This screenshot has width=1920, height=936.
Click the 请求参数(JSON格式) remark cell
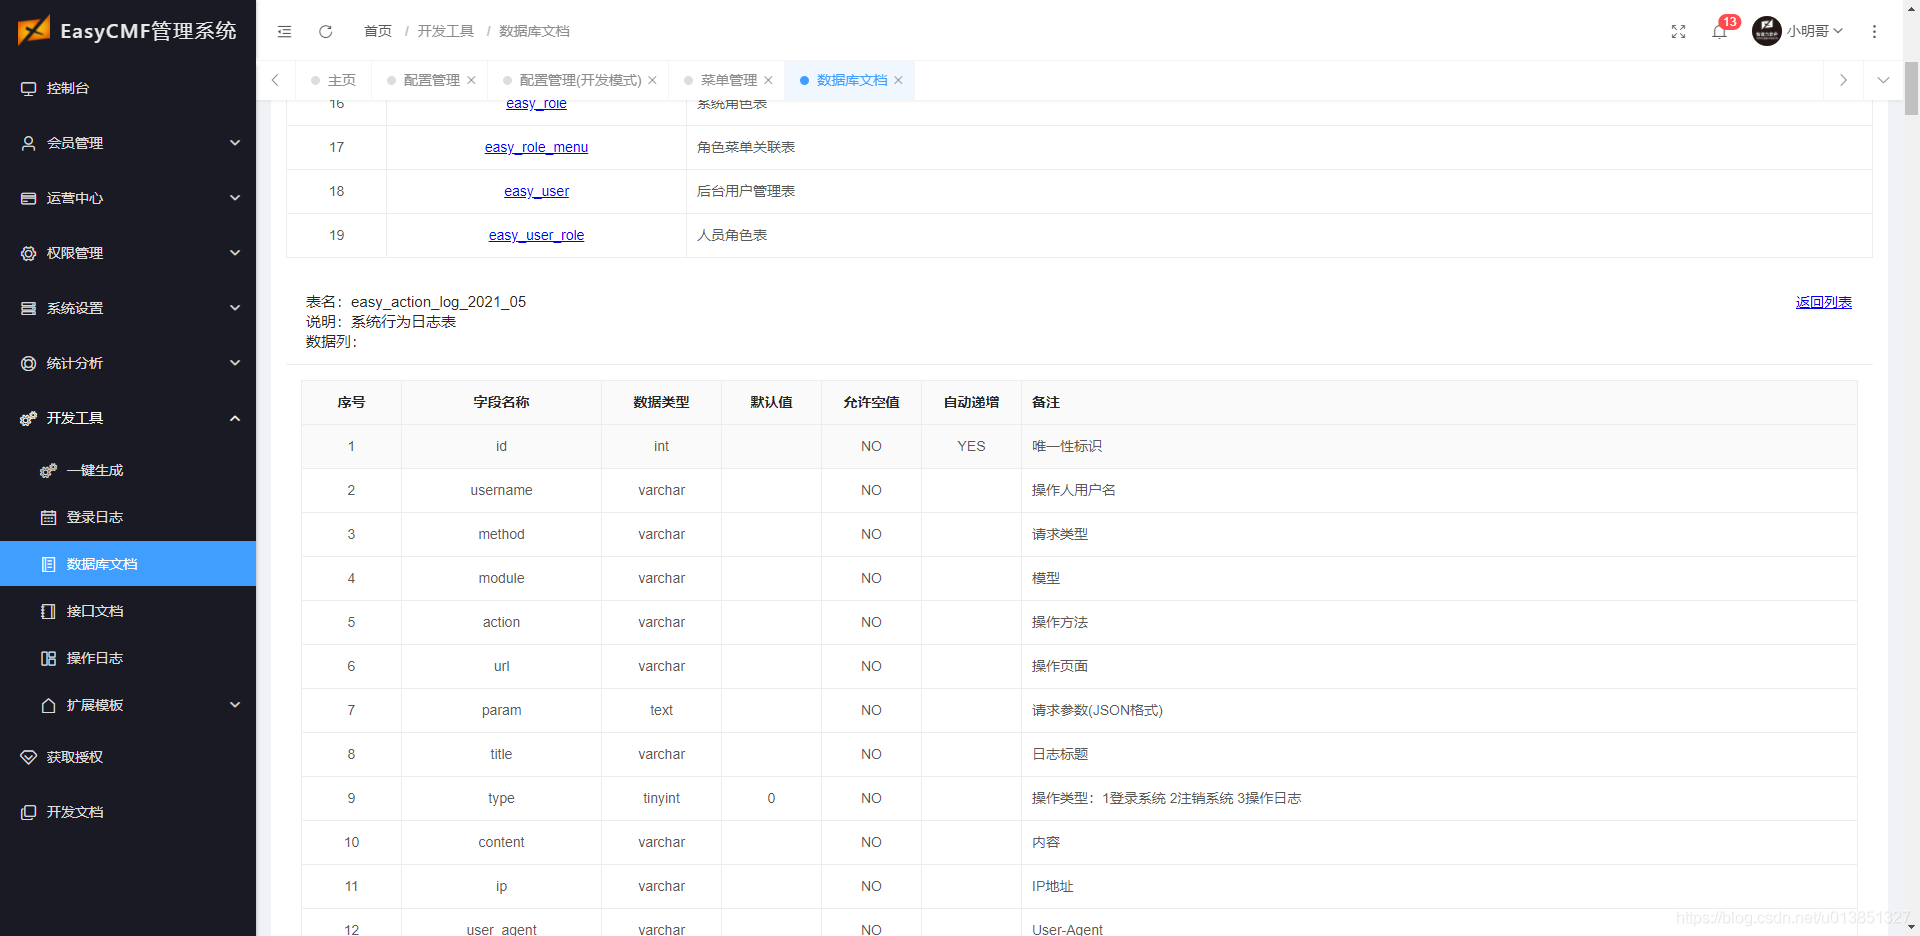coord(1438,710)
